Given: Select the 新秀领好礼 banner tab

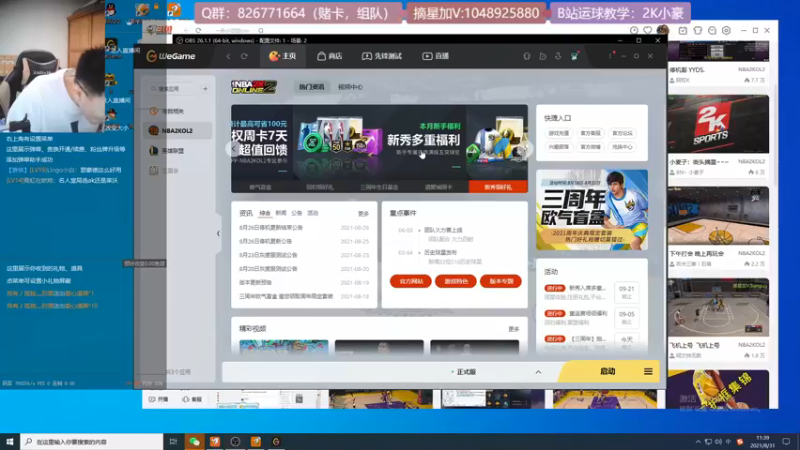Looking at the screenshot, I should point(498,187).
